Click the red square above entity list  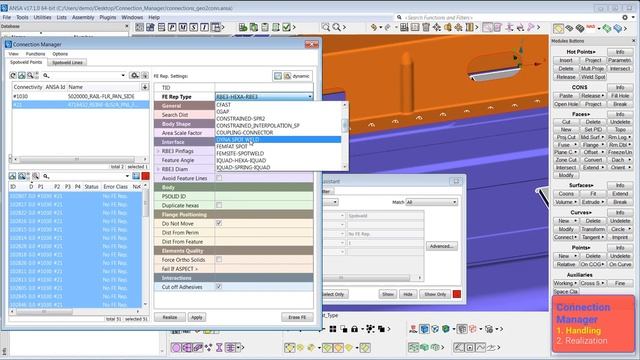[145, 176]
